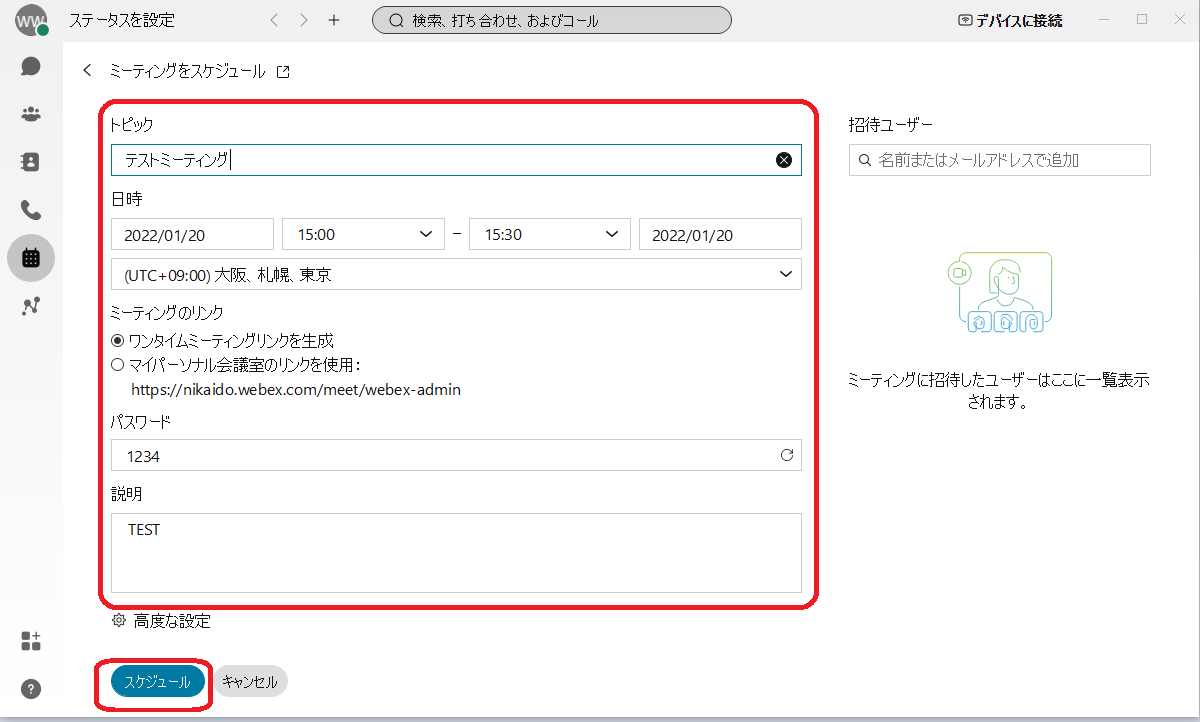Clear the トピック field with X icon
Screen dimensions: 1200x722
pos(784,160)
